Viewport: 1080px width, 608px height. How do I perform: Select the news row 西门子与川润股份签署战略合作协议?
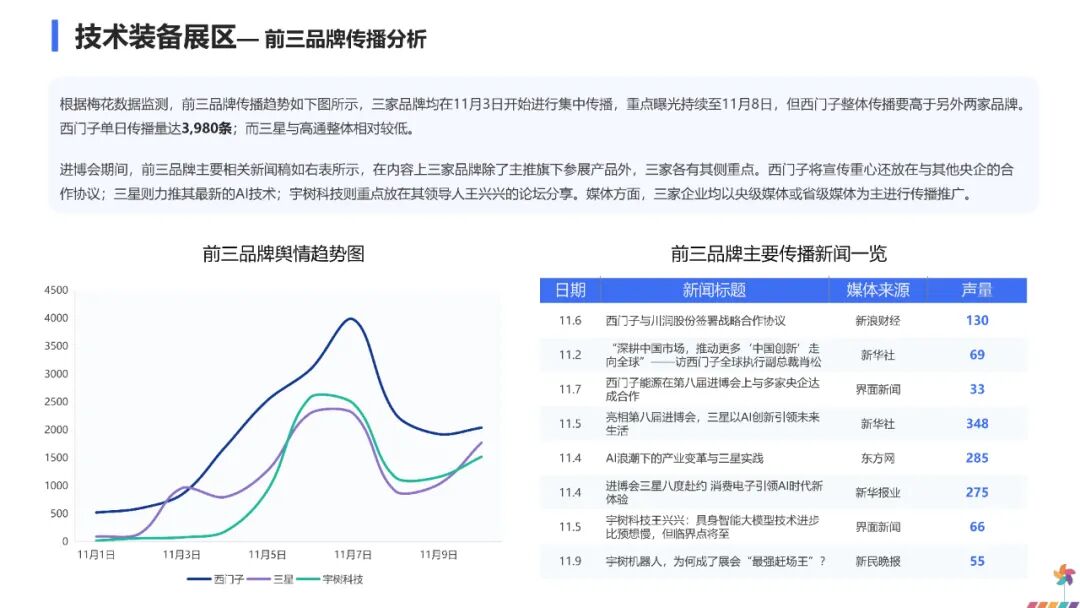(x=783, y=320)
